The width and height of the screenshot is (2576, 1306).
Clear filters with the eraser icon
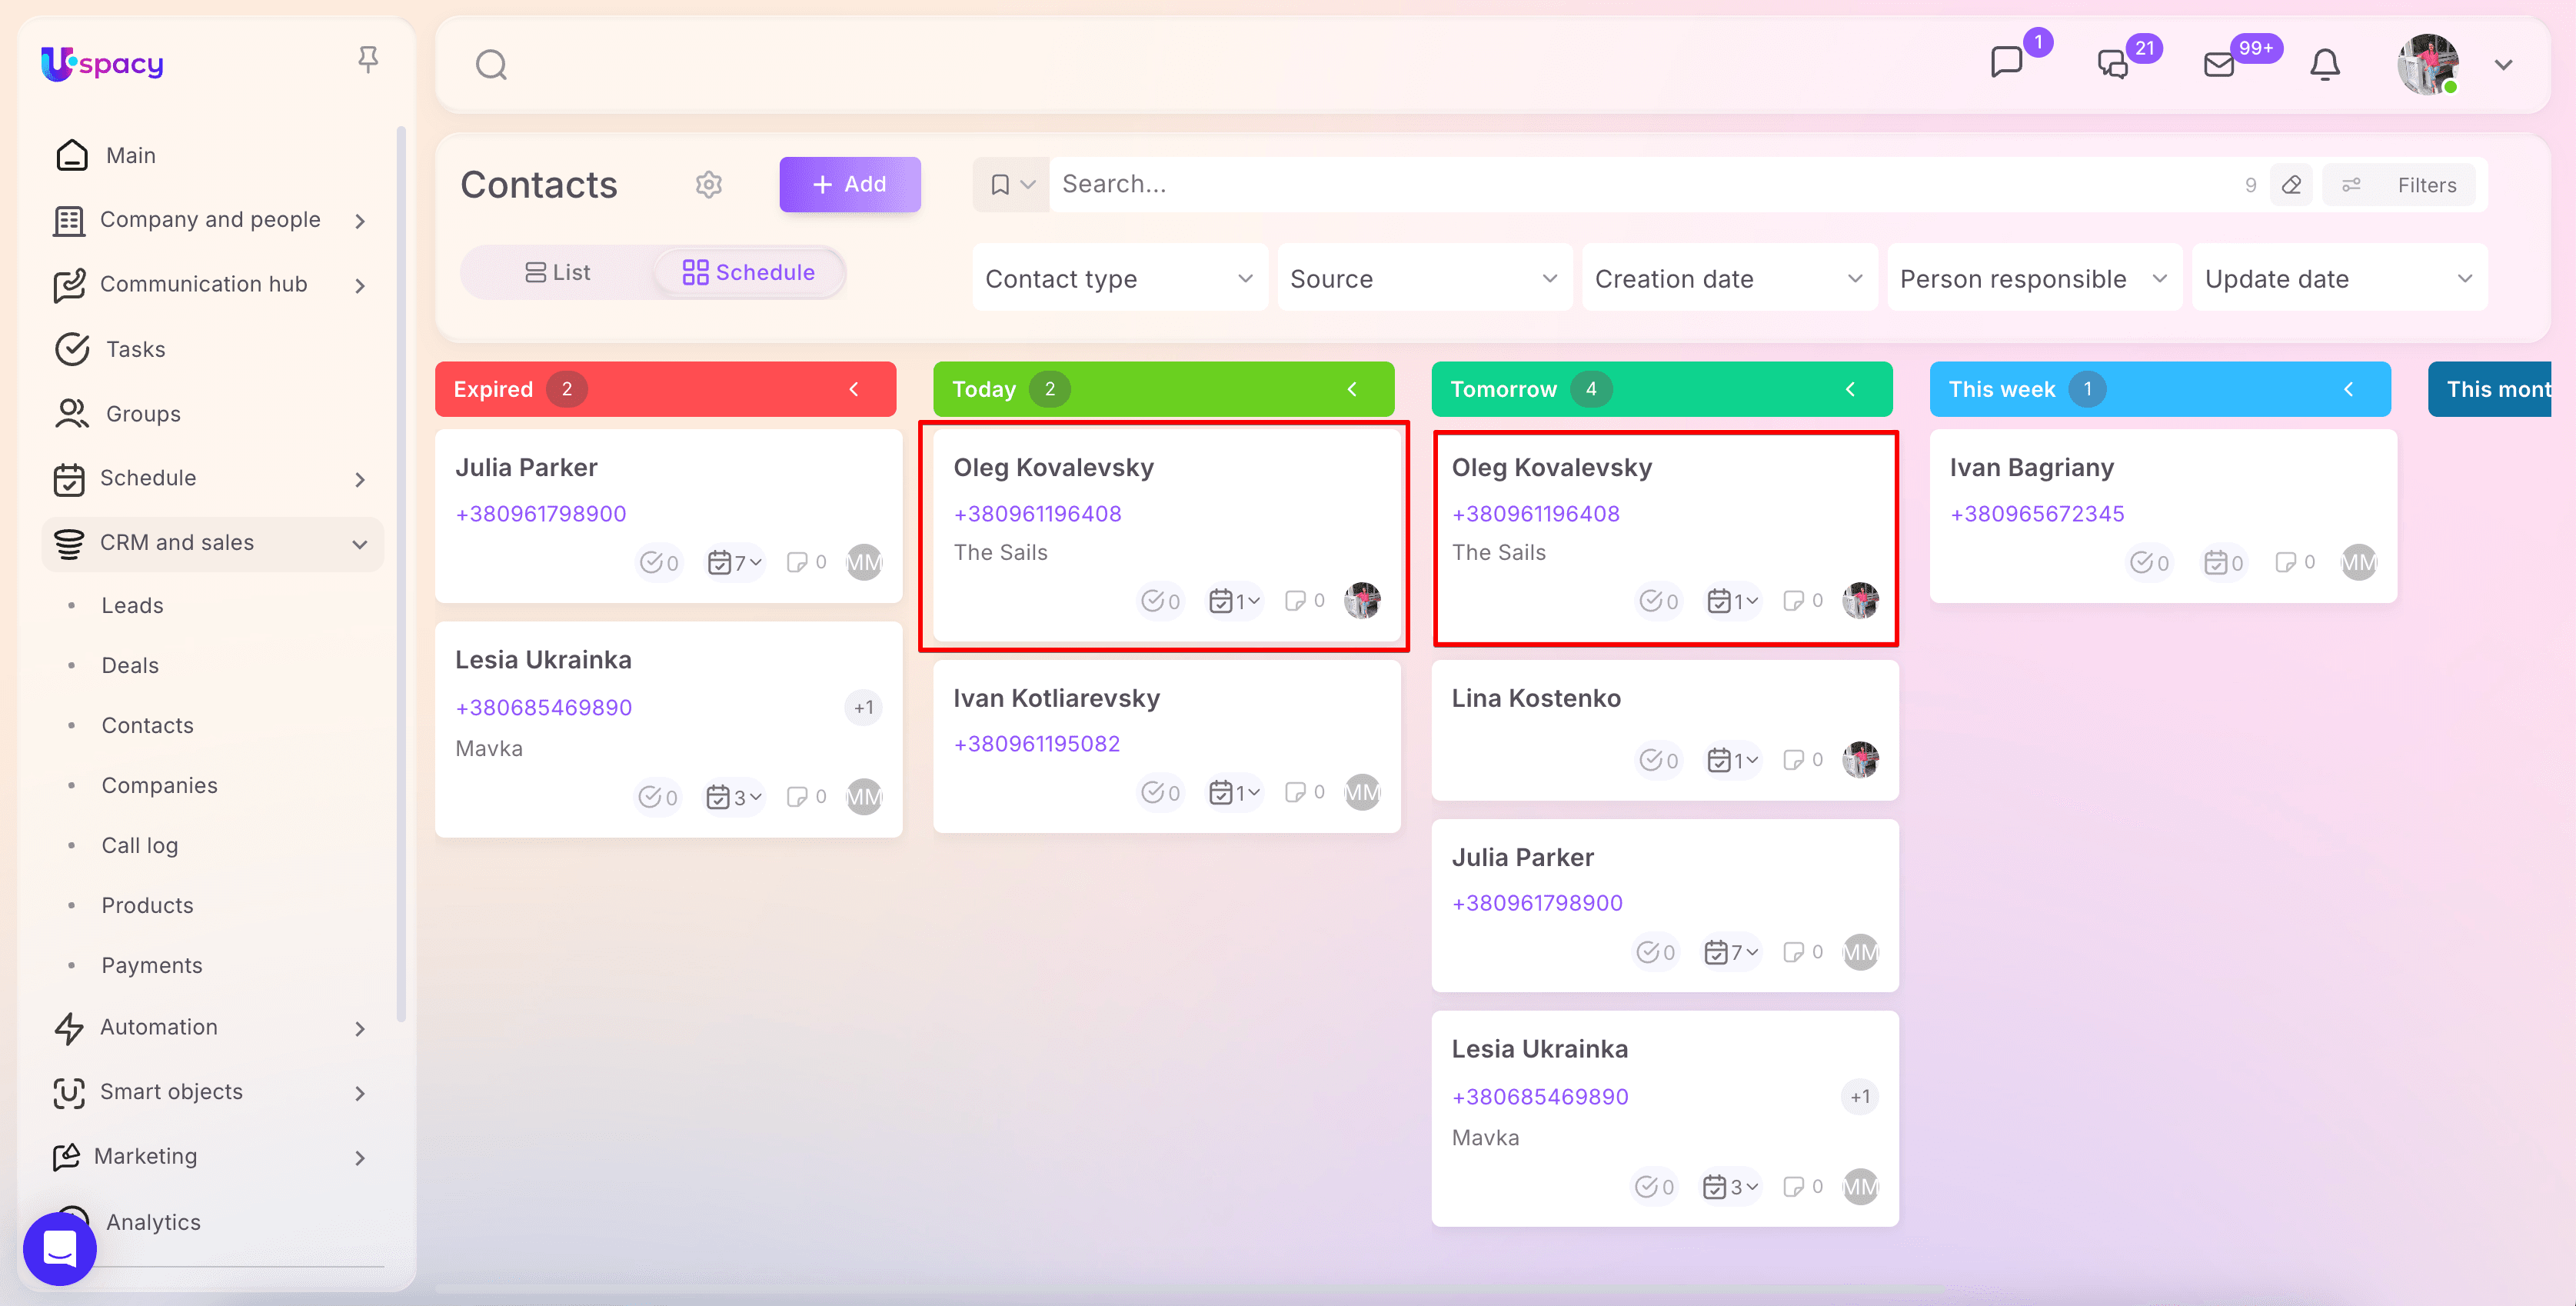(2292, 185)
